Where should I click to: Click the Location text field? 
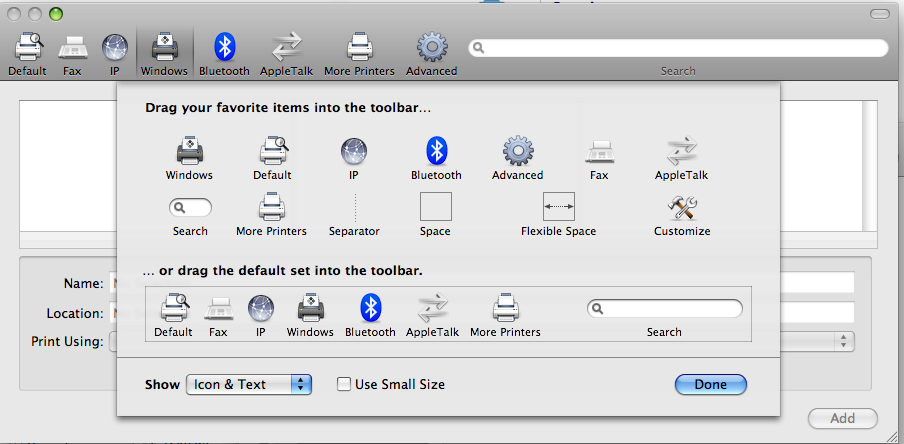click(481, 313)
